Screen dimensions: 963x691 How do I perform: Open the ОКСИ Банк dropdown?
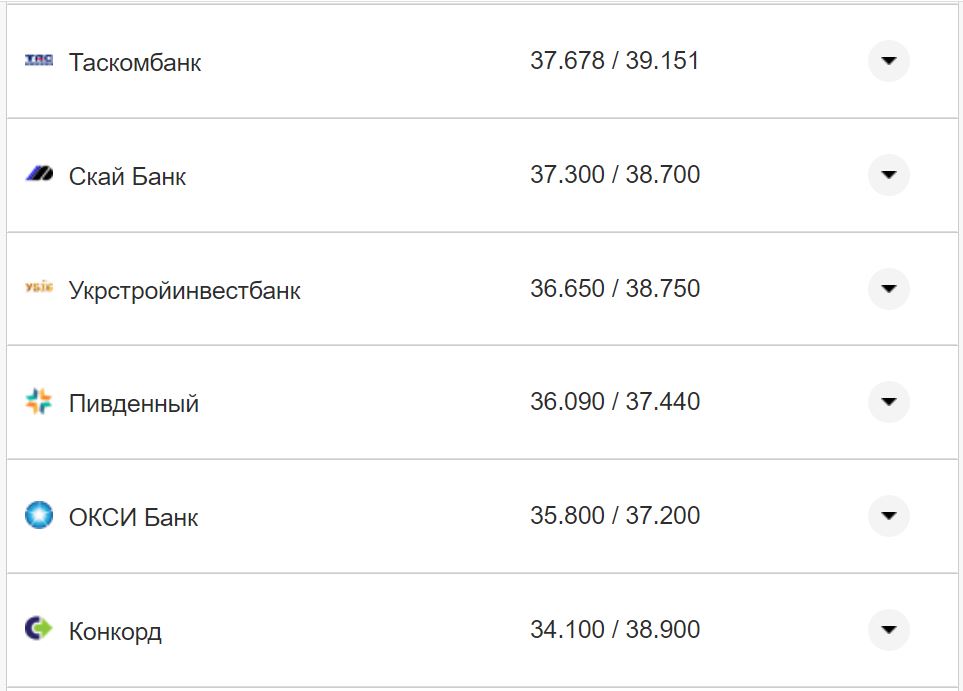pyautogui.click(x=888, y=516)
